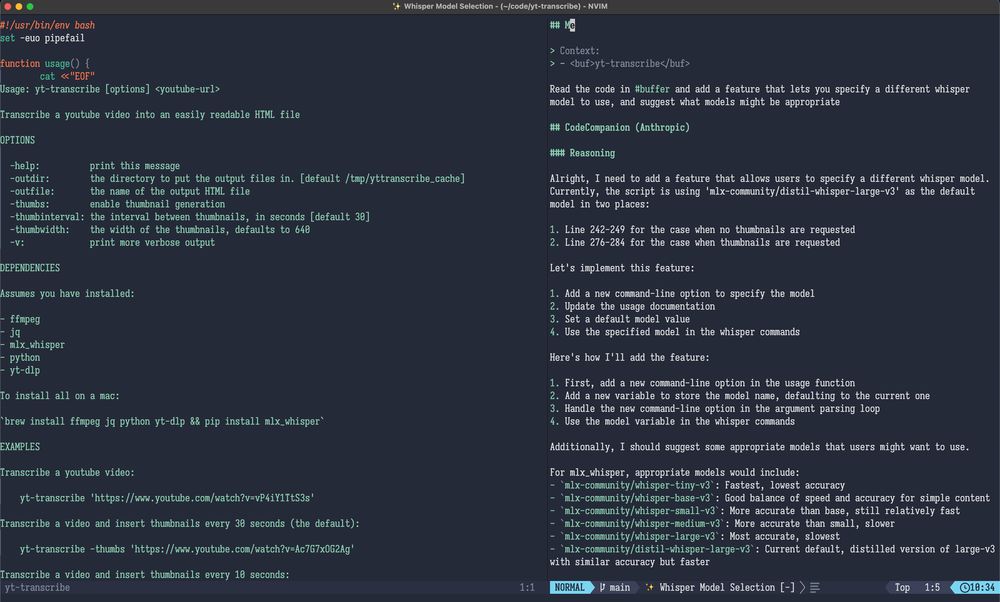1000x602 pixels.
Task: Click the 'whisper-tiny-v3' model line
Action: pos(697,485)
